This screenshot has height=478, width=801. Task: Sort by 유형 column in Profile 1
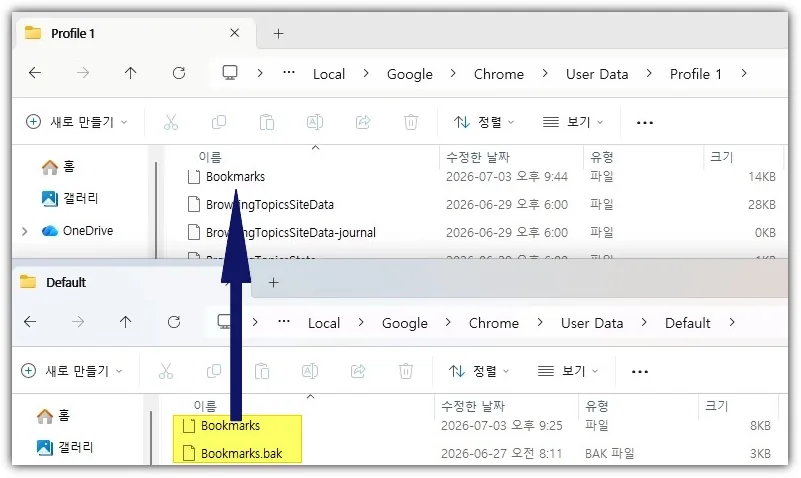click(601, 157)
